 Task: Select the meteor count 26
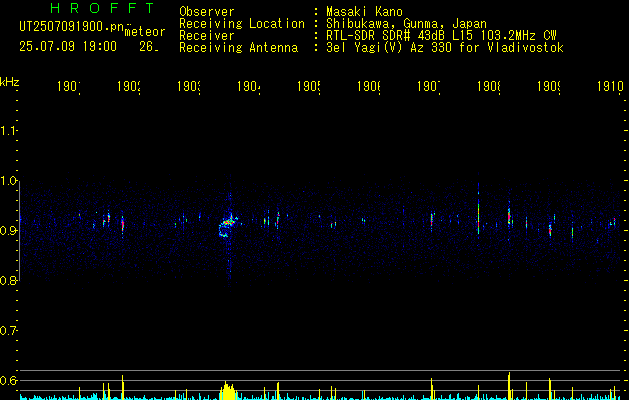tap(149, 47)
